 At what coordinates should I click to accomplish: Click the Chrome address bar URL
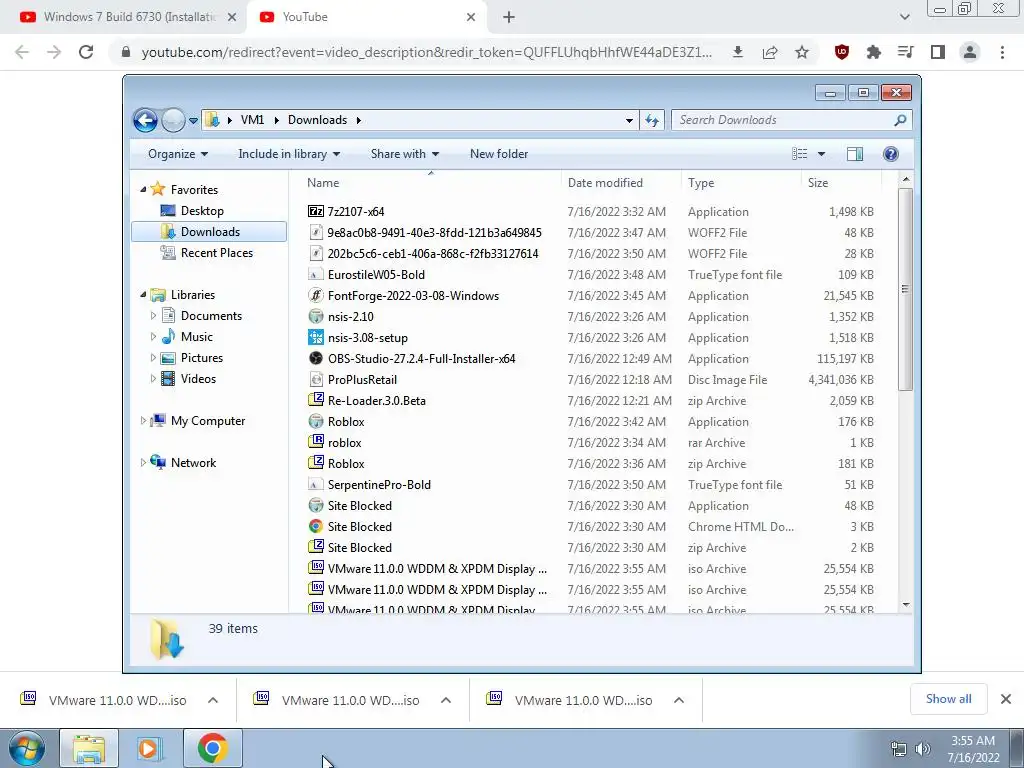pyautogui.click(x=426, y=52)
